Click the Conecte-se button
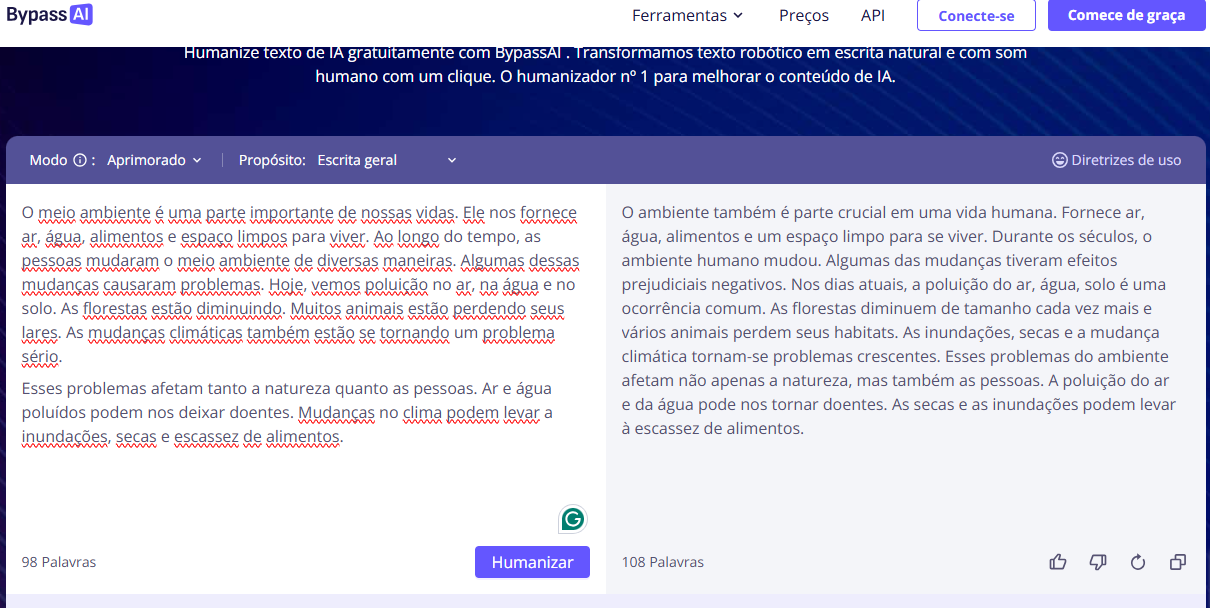The height and width of the screenshot is (608, 1210). point(976,16)
